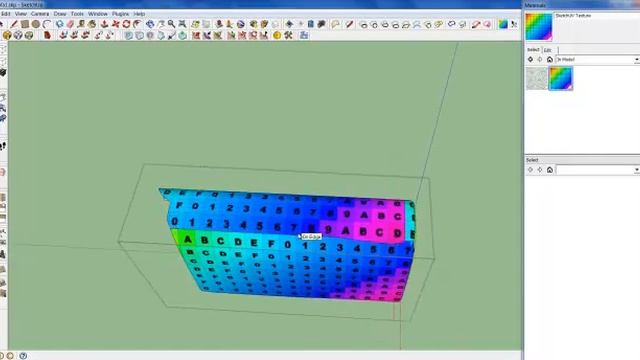Select the Offset tool

point(137,24)
